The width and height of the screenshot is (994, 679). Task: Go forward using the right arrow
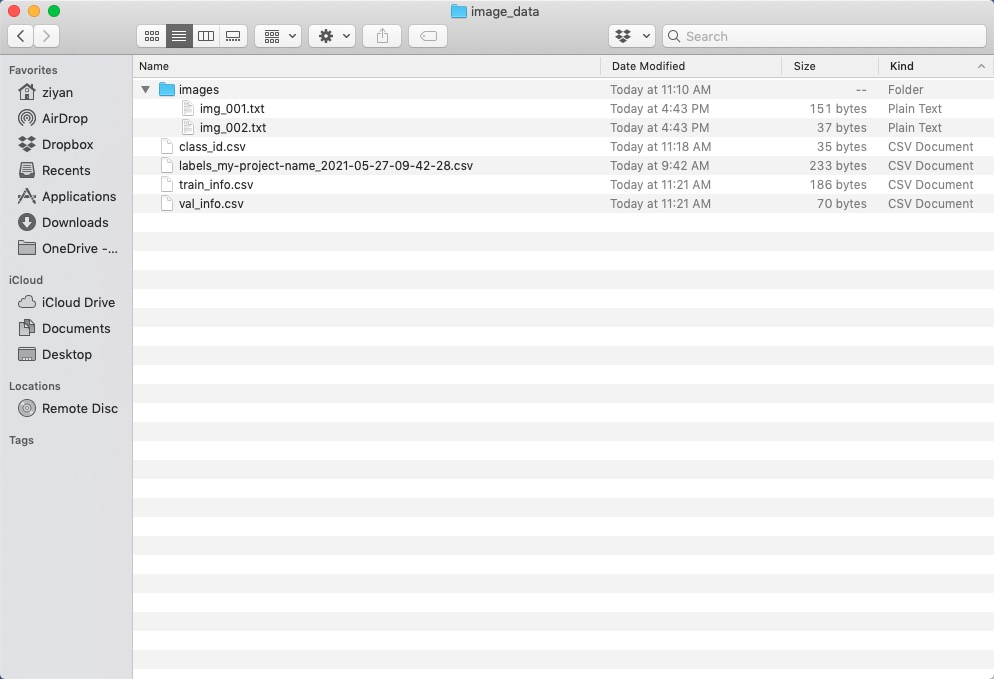(46, 36)
